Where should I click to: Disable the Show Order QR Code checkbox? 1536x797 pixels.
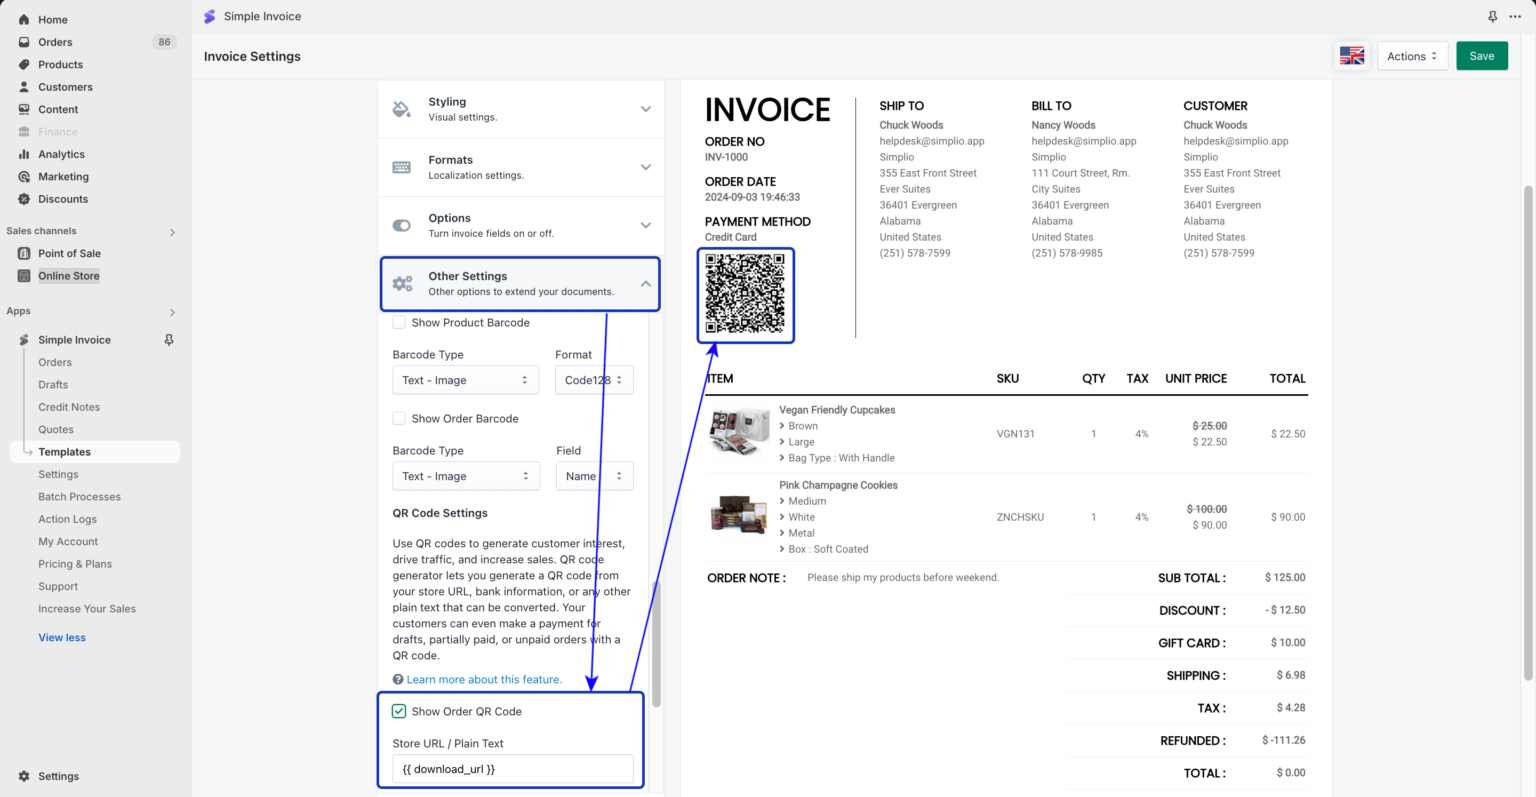pos(399,711)
